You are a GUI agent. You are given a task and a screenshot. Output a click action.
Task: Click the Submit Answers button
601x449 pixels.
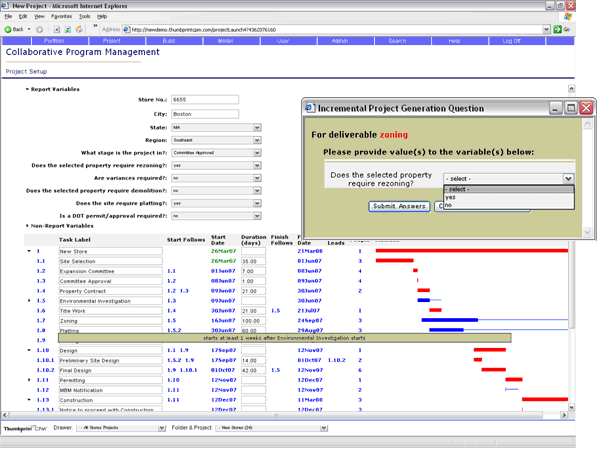pyautogui.click(x=399, y=206)
